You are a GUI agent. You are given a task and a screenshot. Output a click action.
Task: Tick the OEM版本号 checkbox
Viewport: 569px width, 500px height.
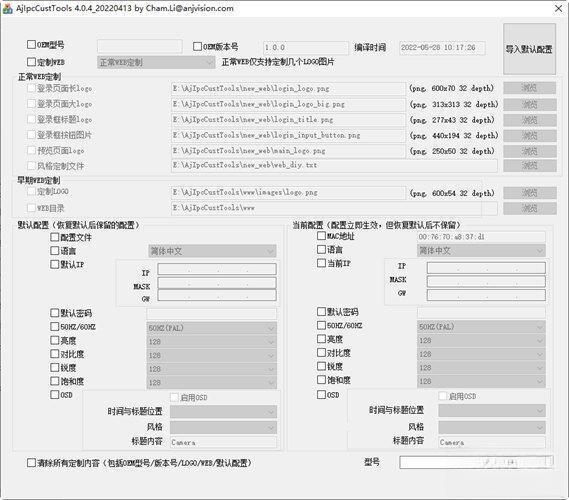point(197,46)
